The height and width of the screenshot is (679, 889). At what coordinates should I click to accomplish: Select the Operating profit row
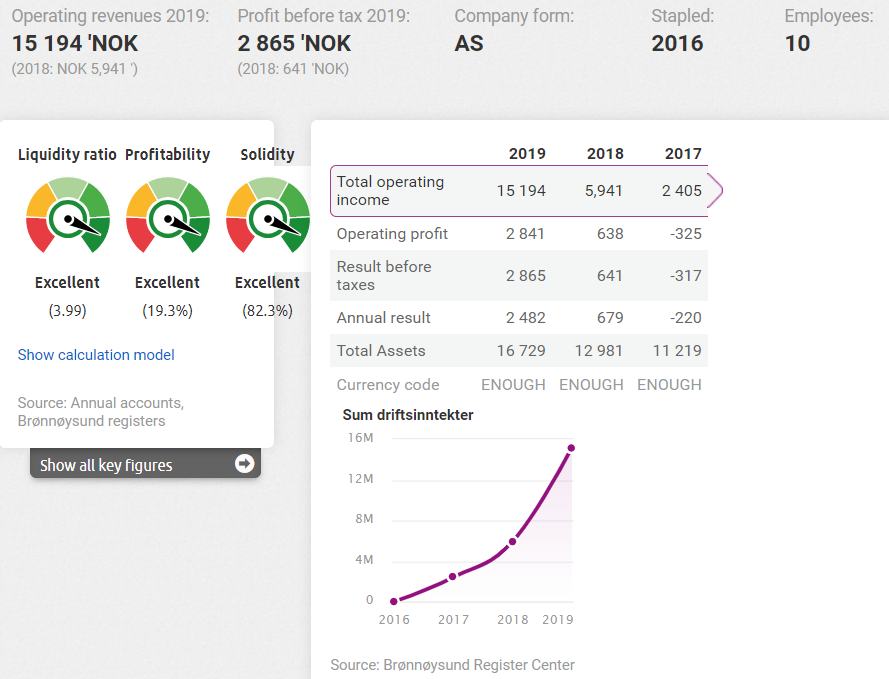click(518, 234)
